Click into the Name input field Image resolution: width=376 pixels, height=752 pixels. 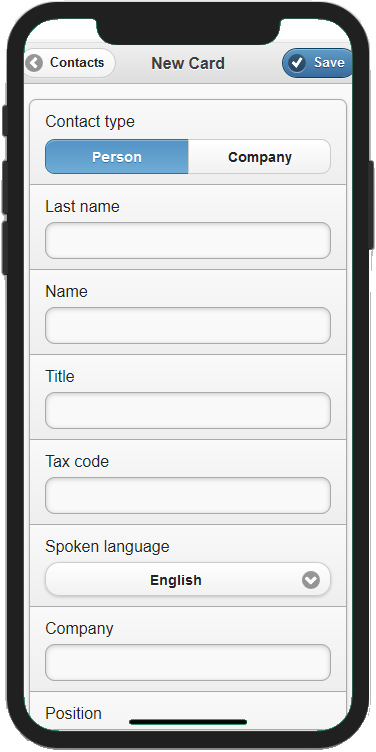click(x=188, y=325)
